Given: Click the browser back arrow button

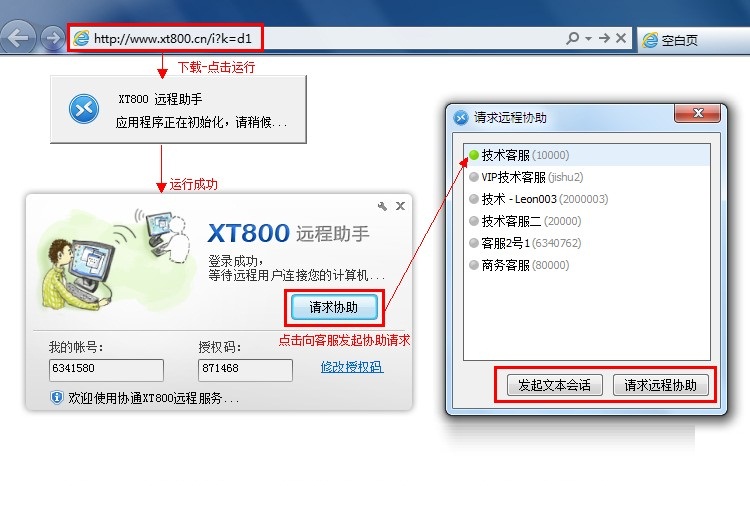Looking at the screenshot, I should (18, 37).
